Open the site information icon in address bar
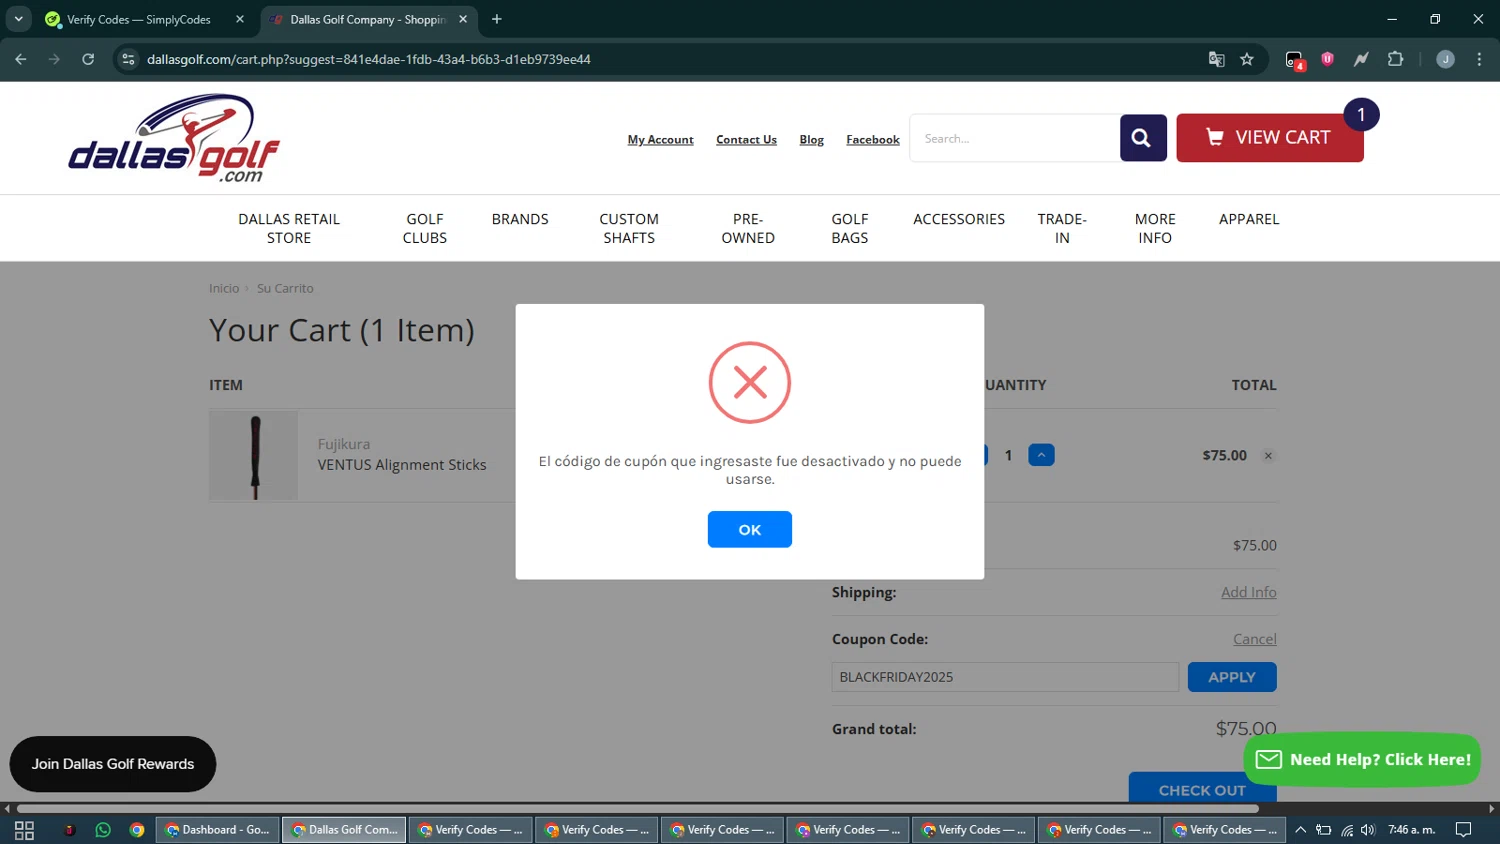Screen dimensions: 1500x844 (128, 59)
